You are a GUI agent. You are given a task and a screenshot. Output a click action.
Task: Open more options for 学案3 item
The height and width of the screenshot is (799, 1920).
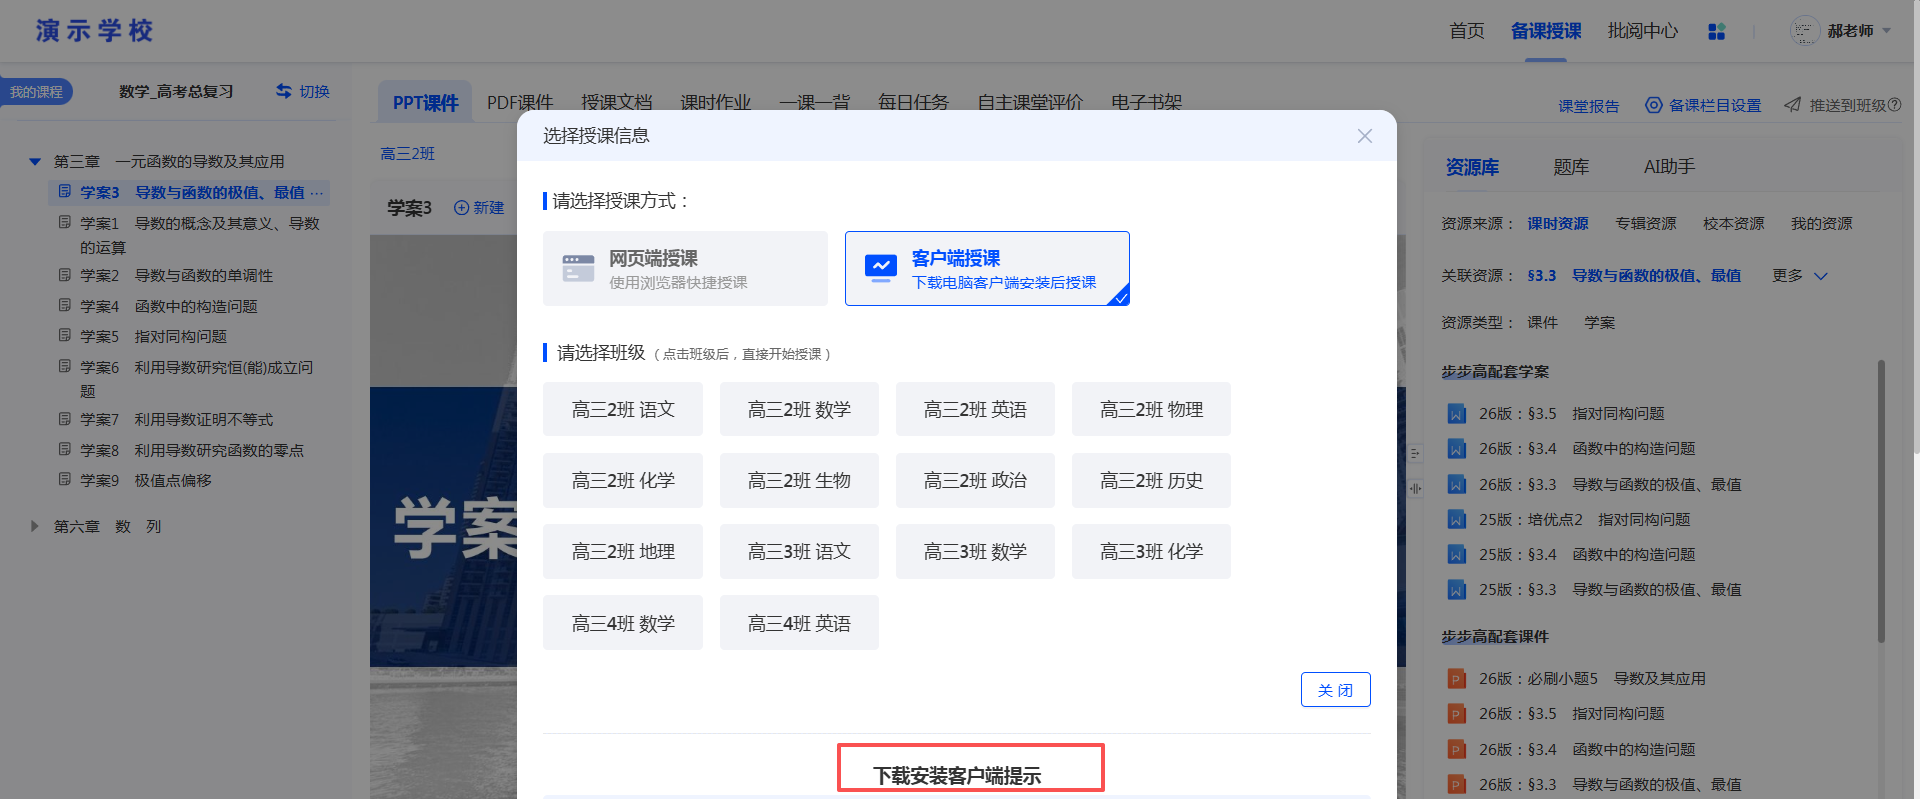(317, 192)
